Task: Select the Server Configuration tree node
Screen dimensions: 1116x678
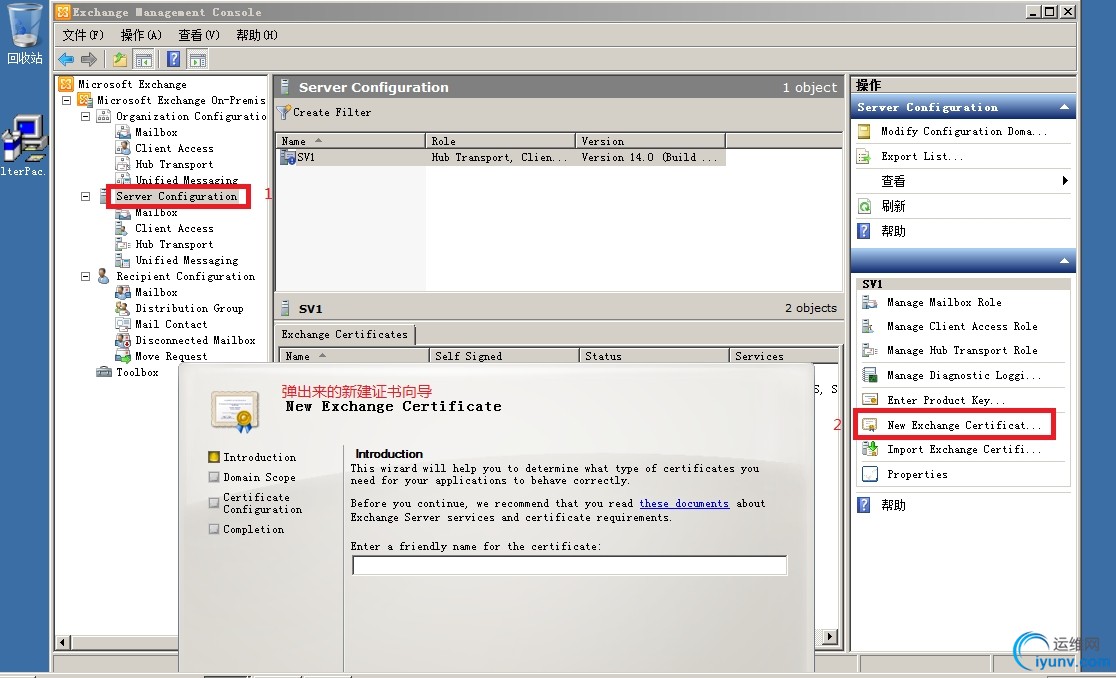Action: click(x=177, y=196)
